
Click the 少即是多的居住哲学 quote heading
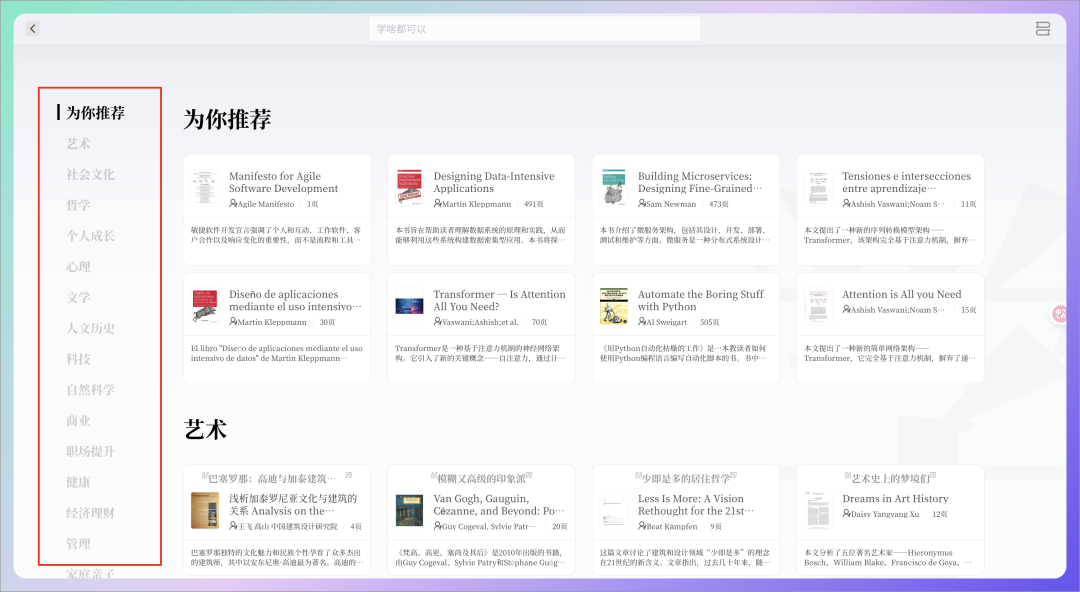tap(685, 478)
